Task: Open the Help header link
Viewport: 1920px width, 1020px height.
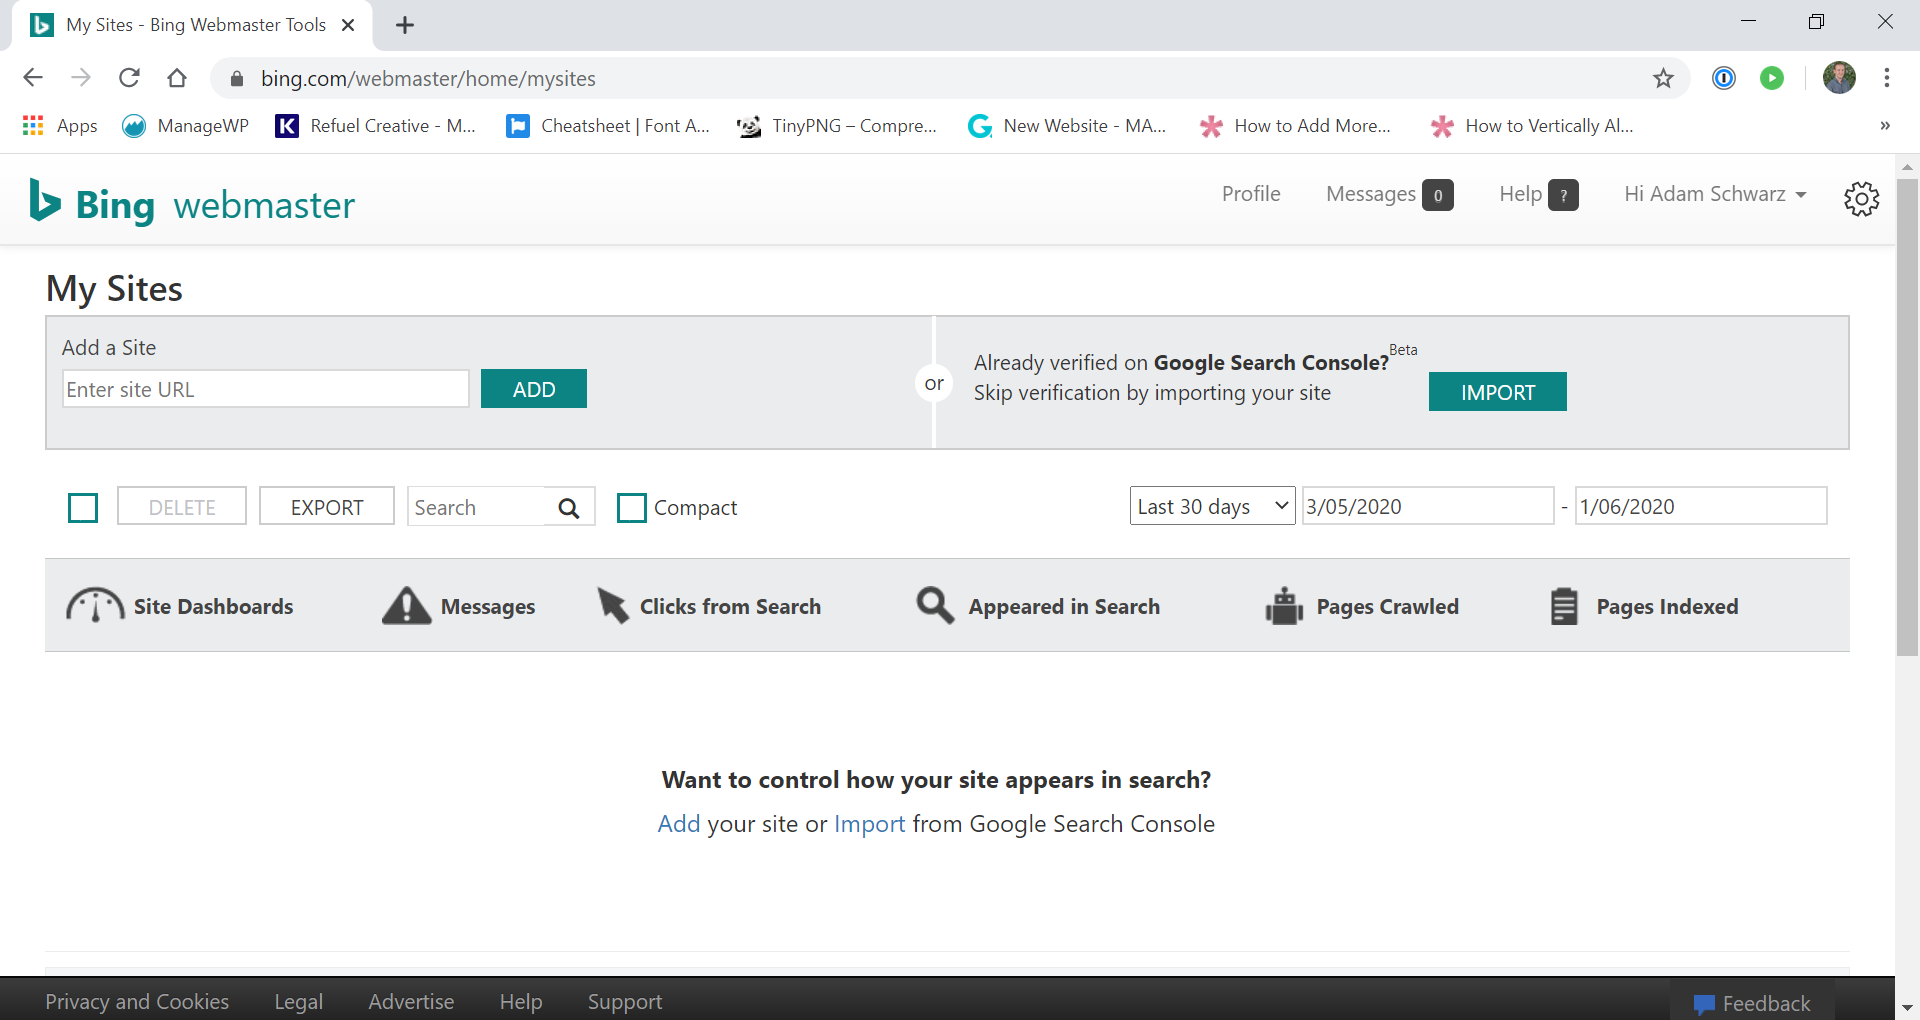Action: tap(1520, 194)
